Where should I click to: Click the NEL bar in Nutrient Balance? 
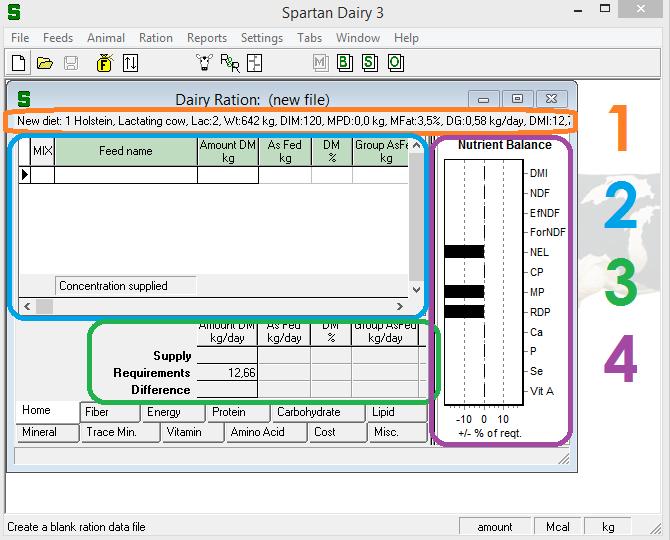coord(464,252)
